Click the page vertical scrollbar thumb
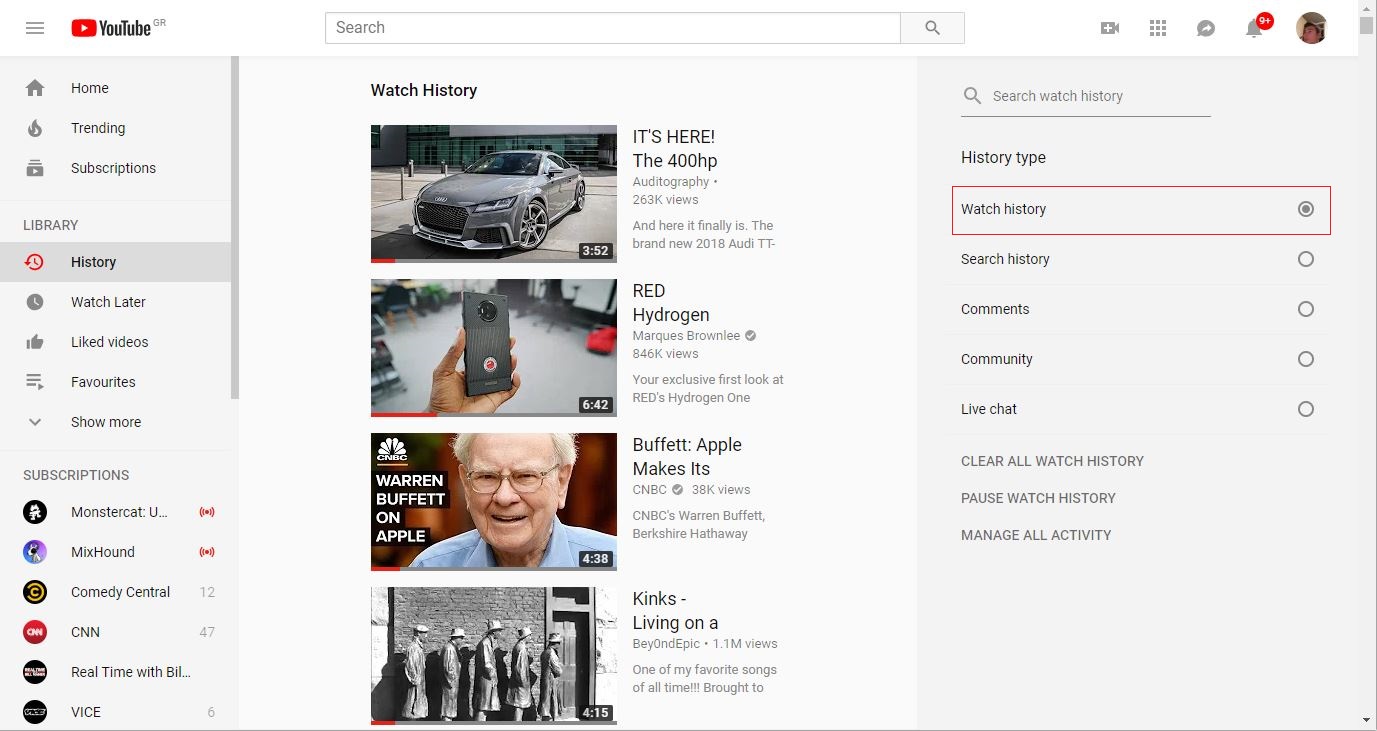Screen dimensions: 1377x731 (1367, 25)
